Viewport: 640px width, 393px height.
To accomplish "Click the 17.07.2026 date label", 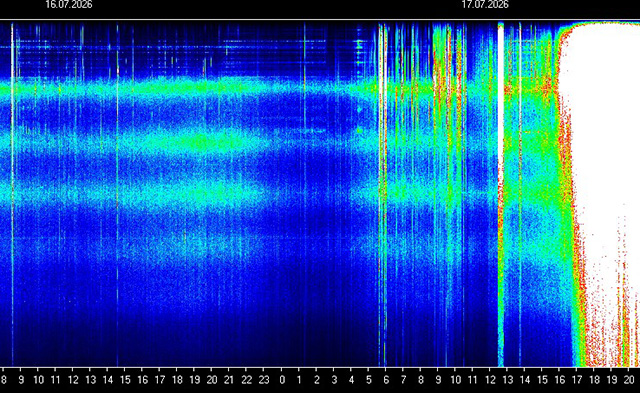I will coord(485,4).
